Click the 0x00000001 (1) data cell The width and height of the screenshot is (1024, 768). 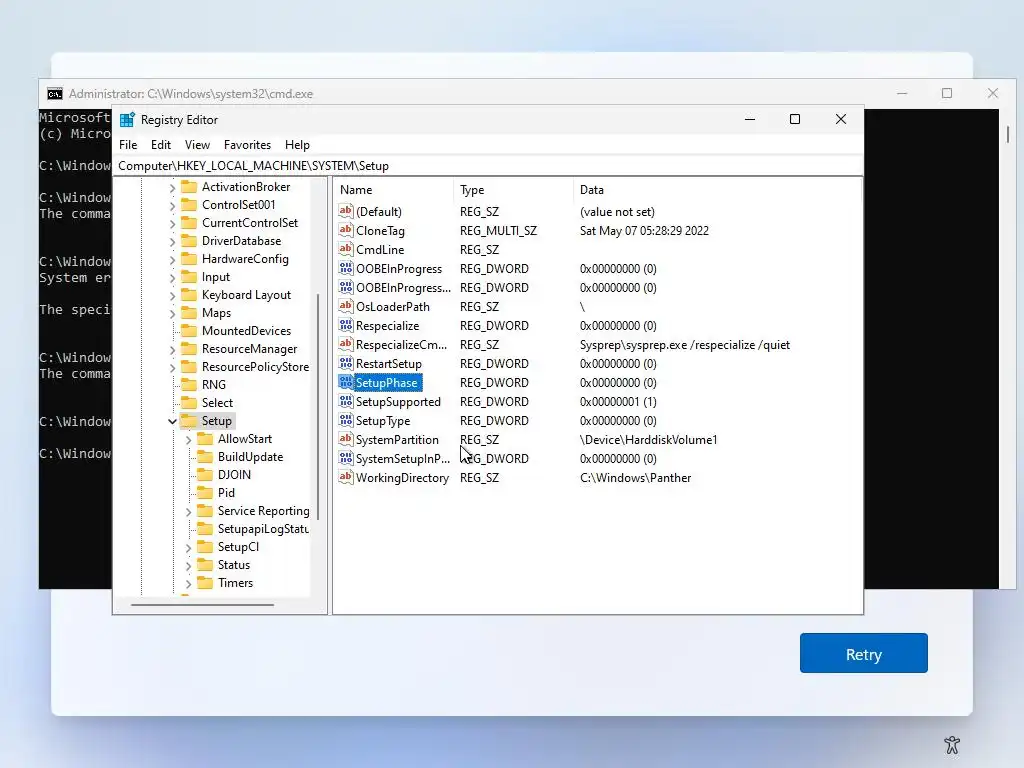618,402
